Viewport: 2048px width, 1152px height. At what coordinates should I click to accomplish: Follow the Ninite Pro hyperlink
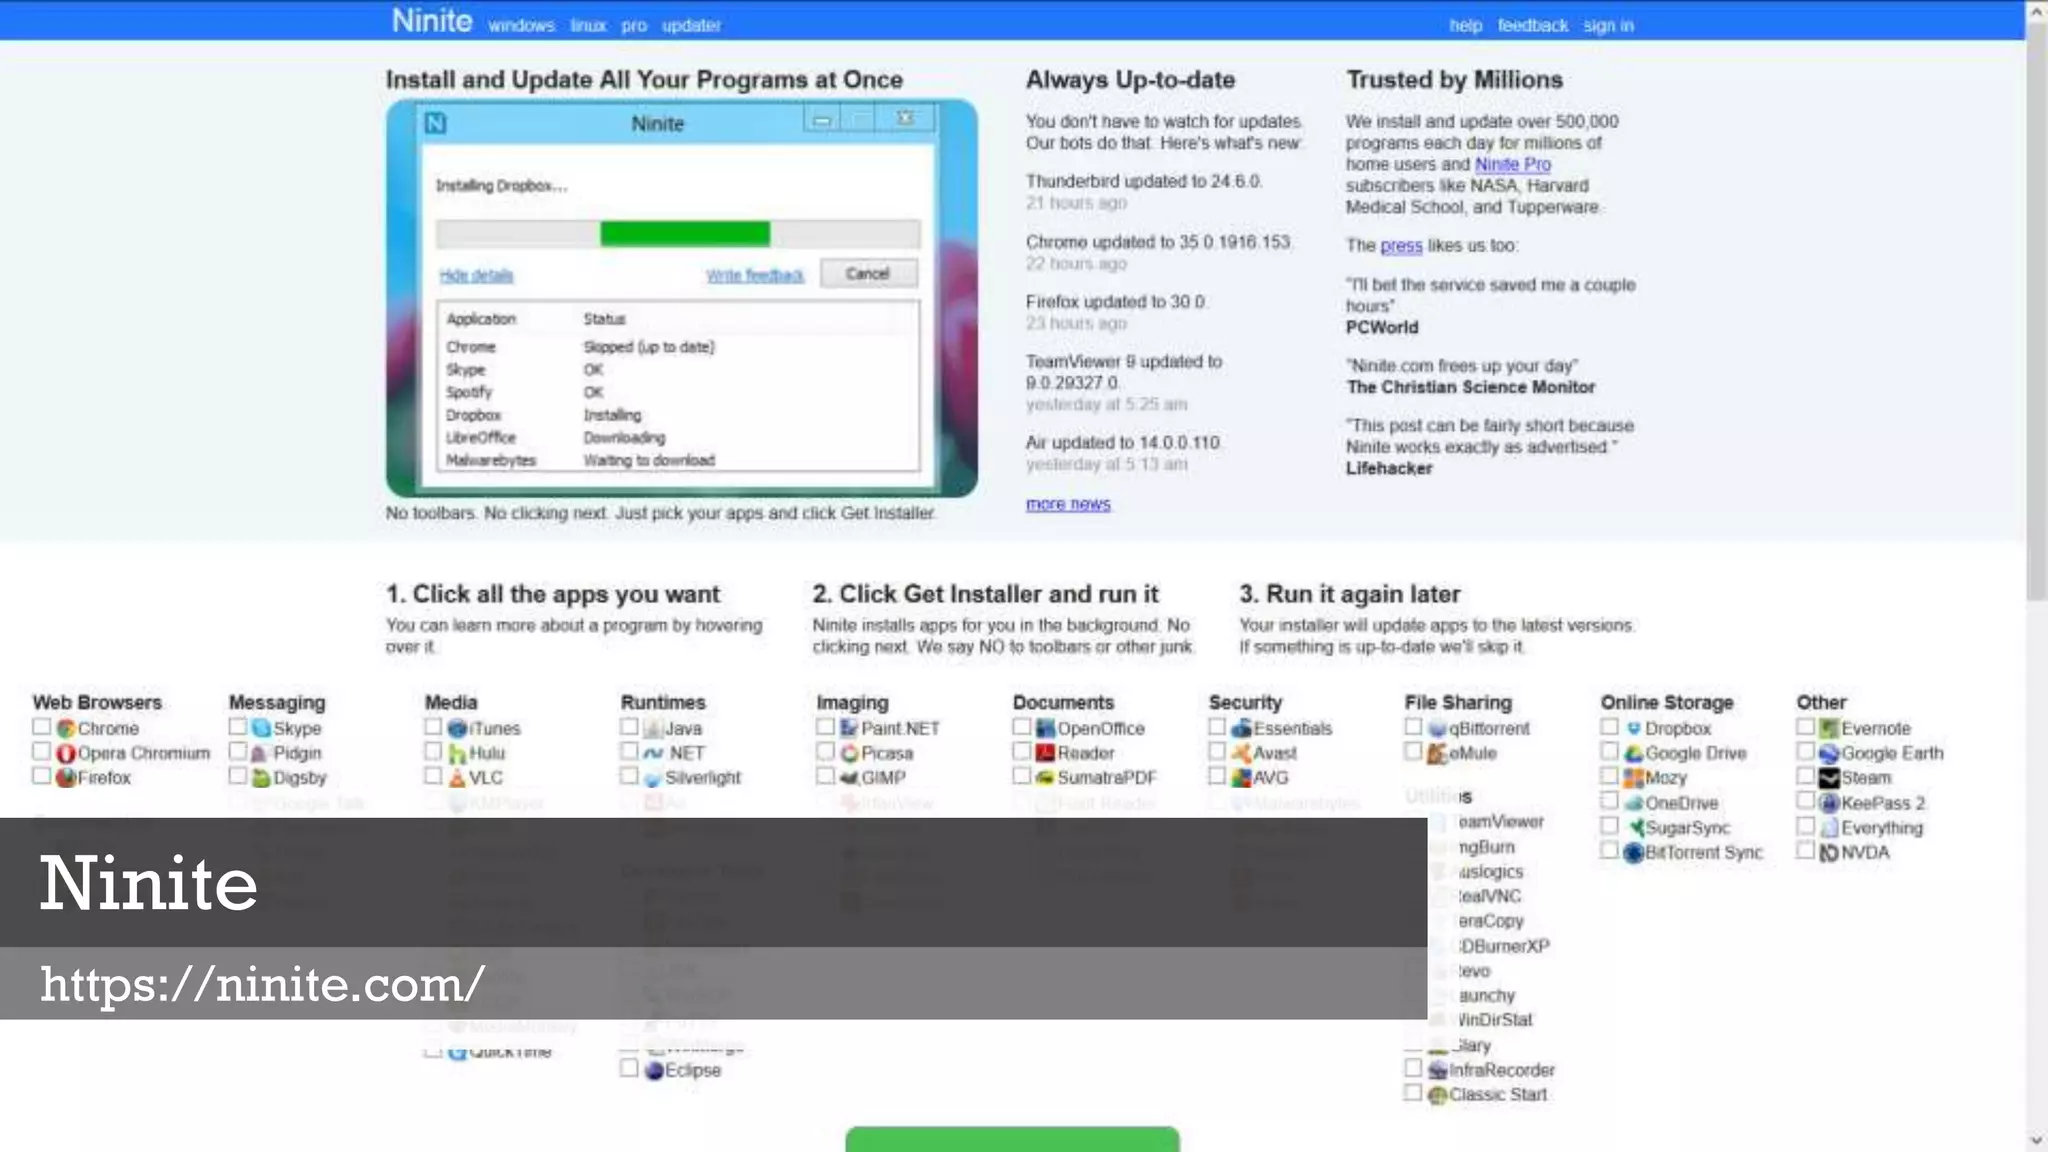click(x=1512, y=164)
